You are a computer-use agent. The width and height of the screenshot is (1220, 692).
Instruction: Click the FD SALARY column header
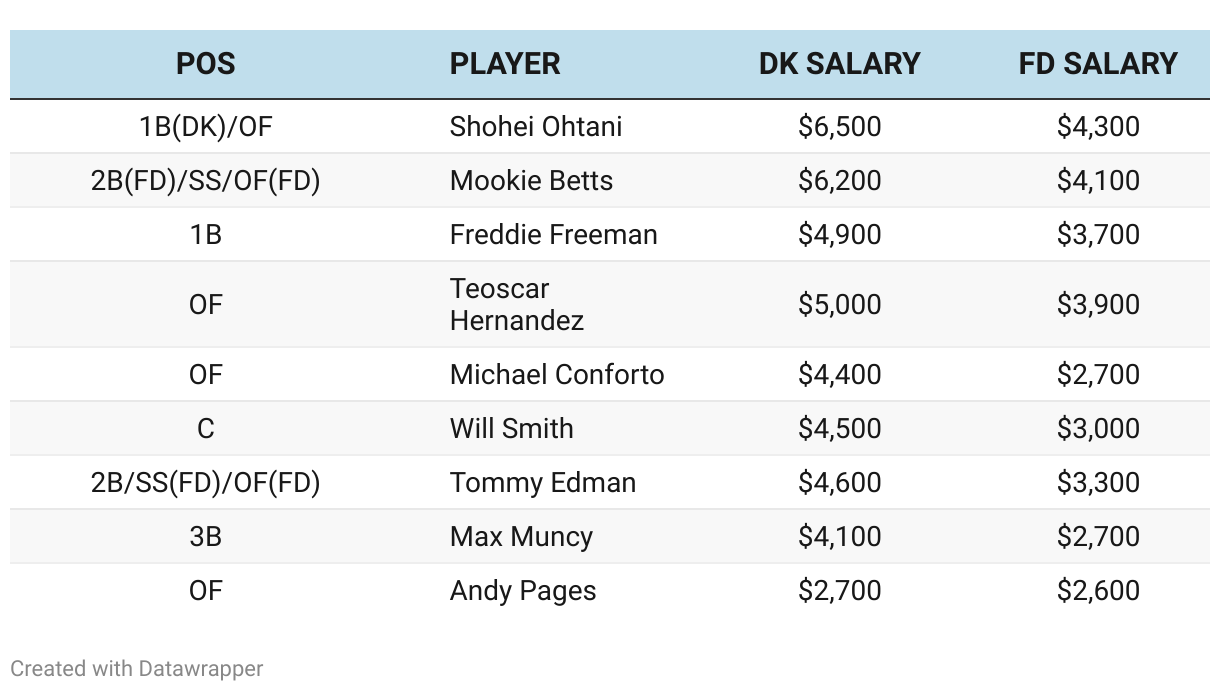1098,64
